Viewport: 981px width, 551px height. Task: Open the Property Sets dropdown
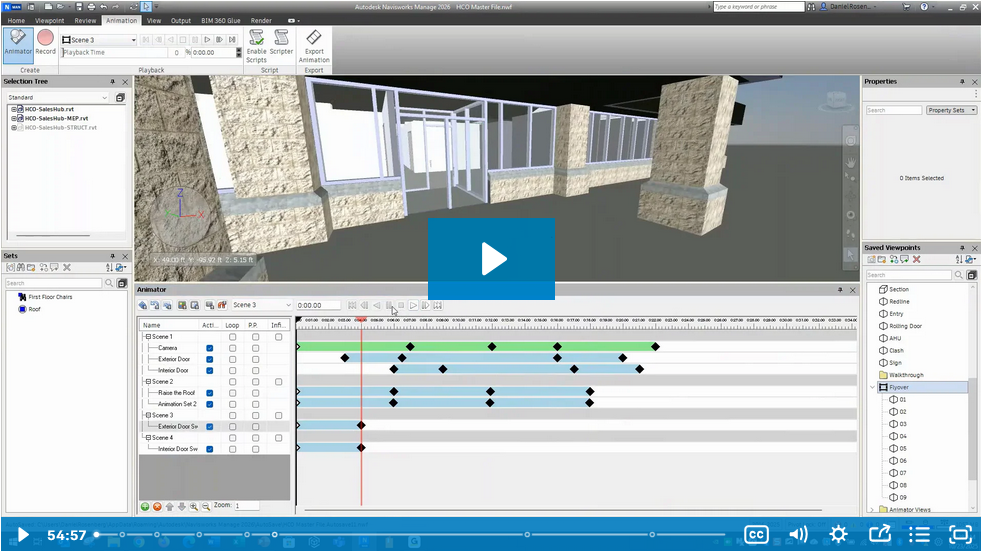(951, 110)
